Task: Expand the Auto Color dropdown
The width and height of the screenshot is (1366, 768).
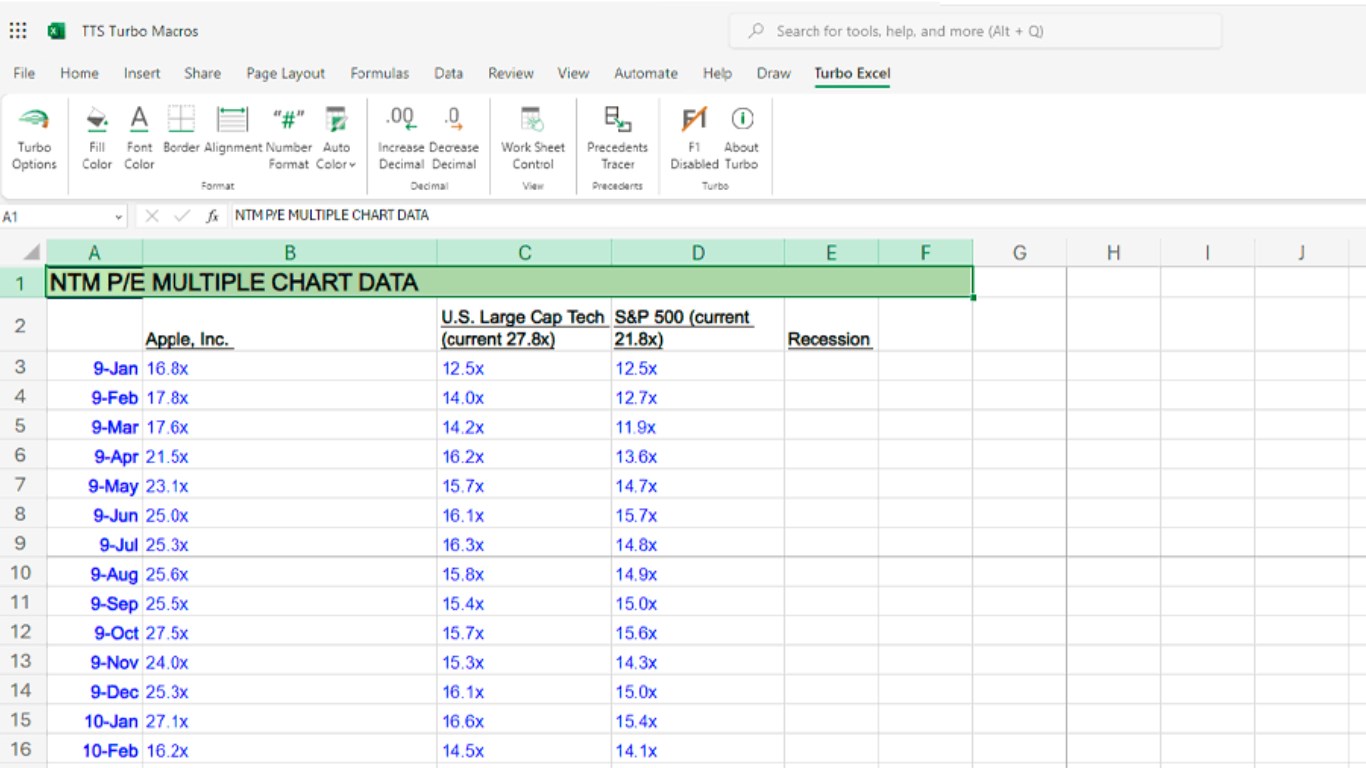Action: coord(337,164)
